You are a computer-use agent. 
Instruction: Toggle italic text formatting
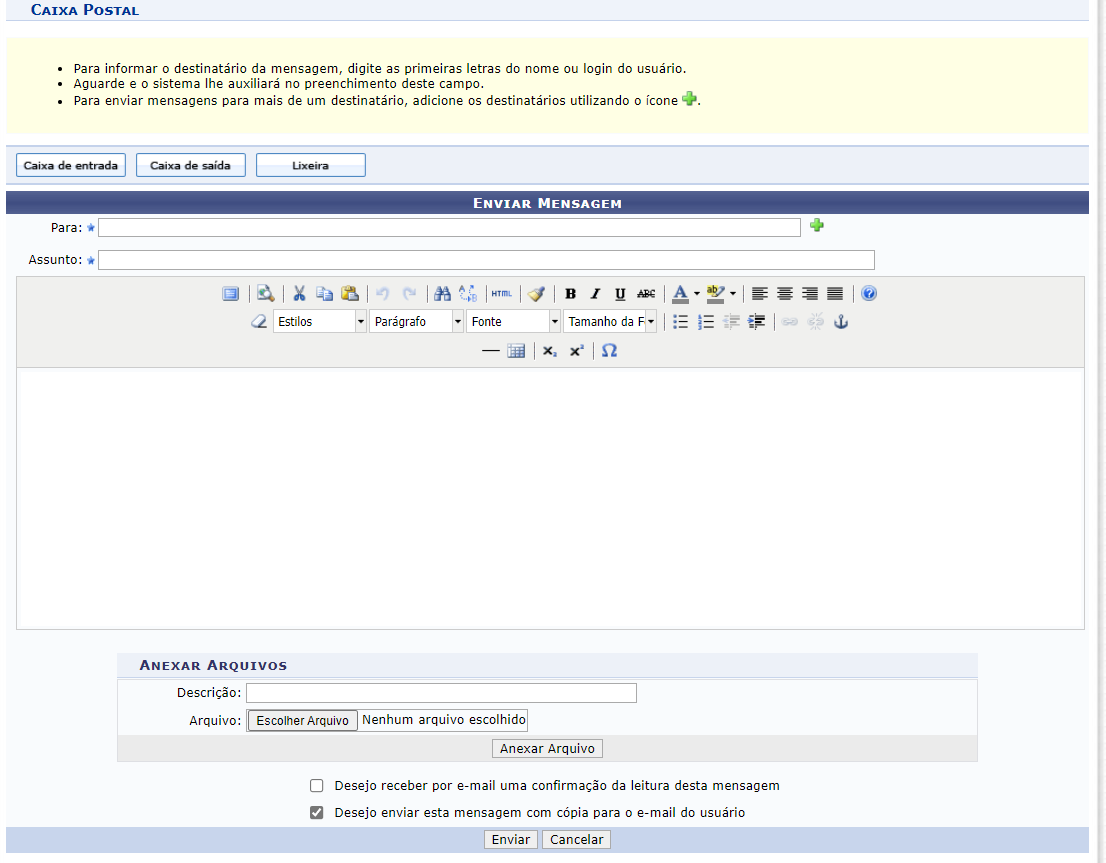pyautogui.click(x=595, y=294)
